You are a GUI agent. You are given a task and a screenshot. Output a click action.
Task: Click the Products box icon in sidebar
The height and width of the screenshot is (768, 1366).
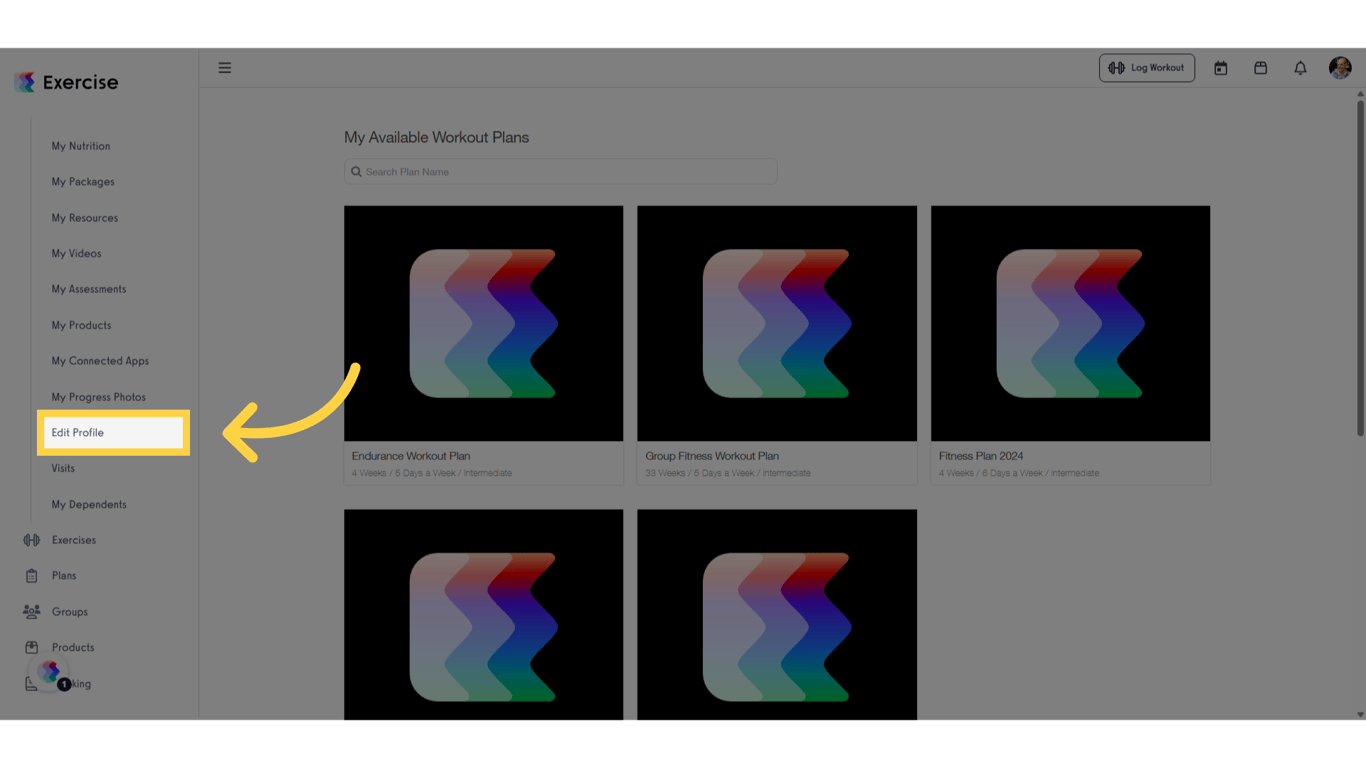[32, 648]
